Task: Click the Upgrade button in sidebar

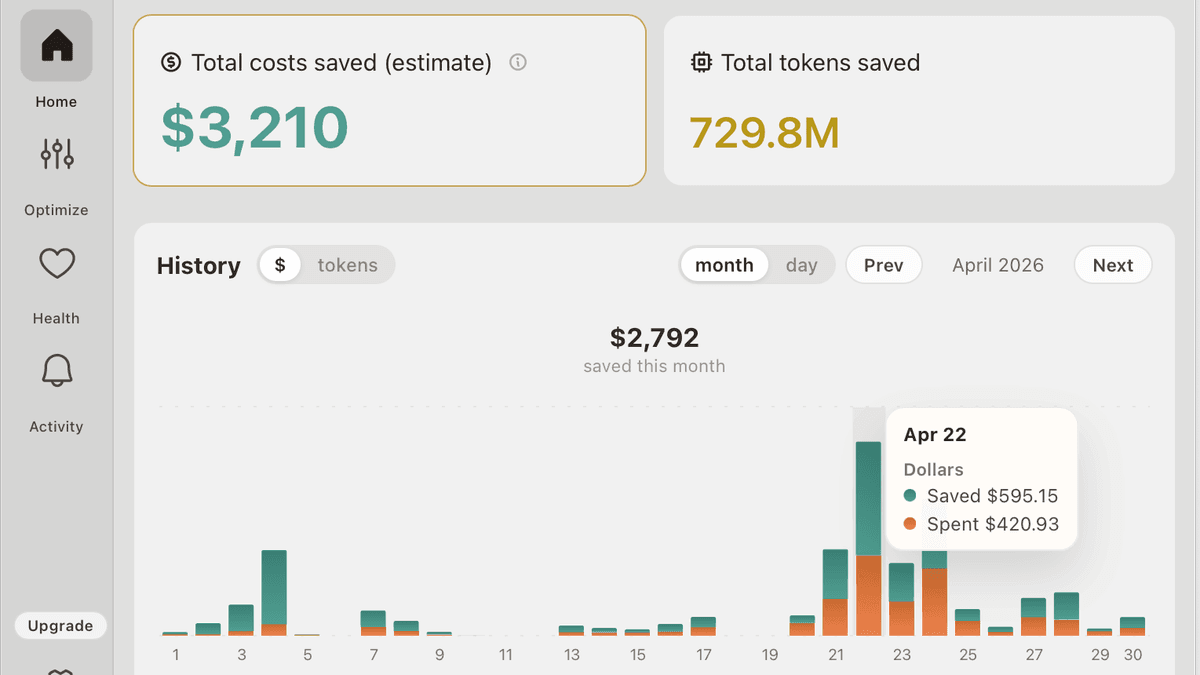Action: coord(60,626)
